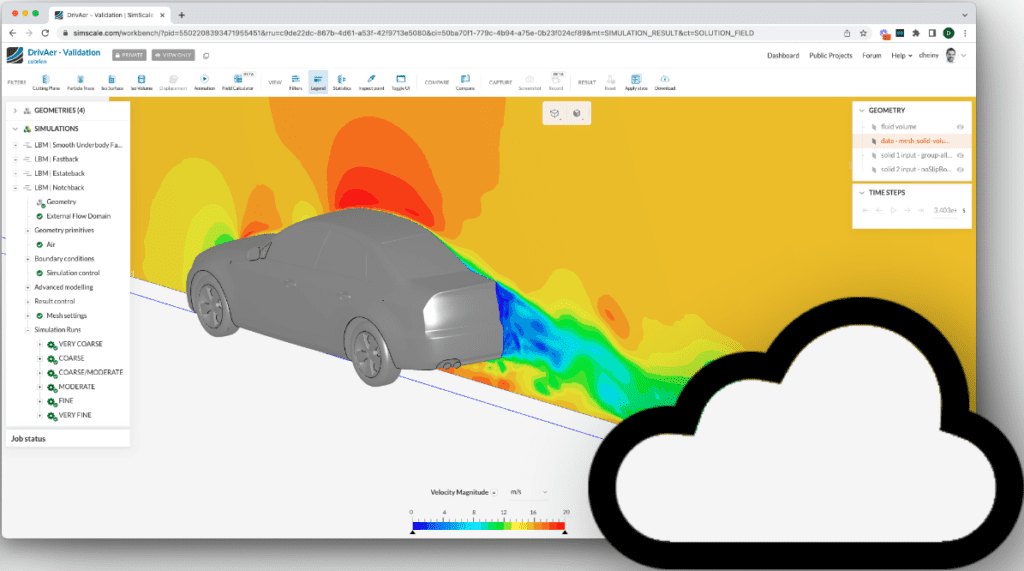Screen dimensions: 1024x571
Task: Reload the browser page
Action: (45, 33)
